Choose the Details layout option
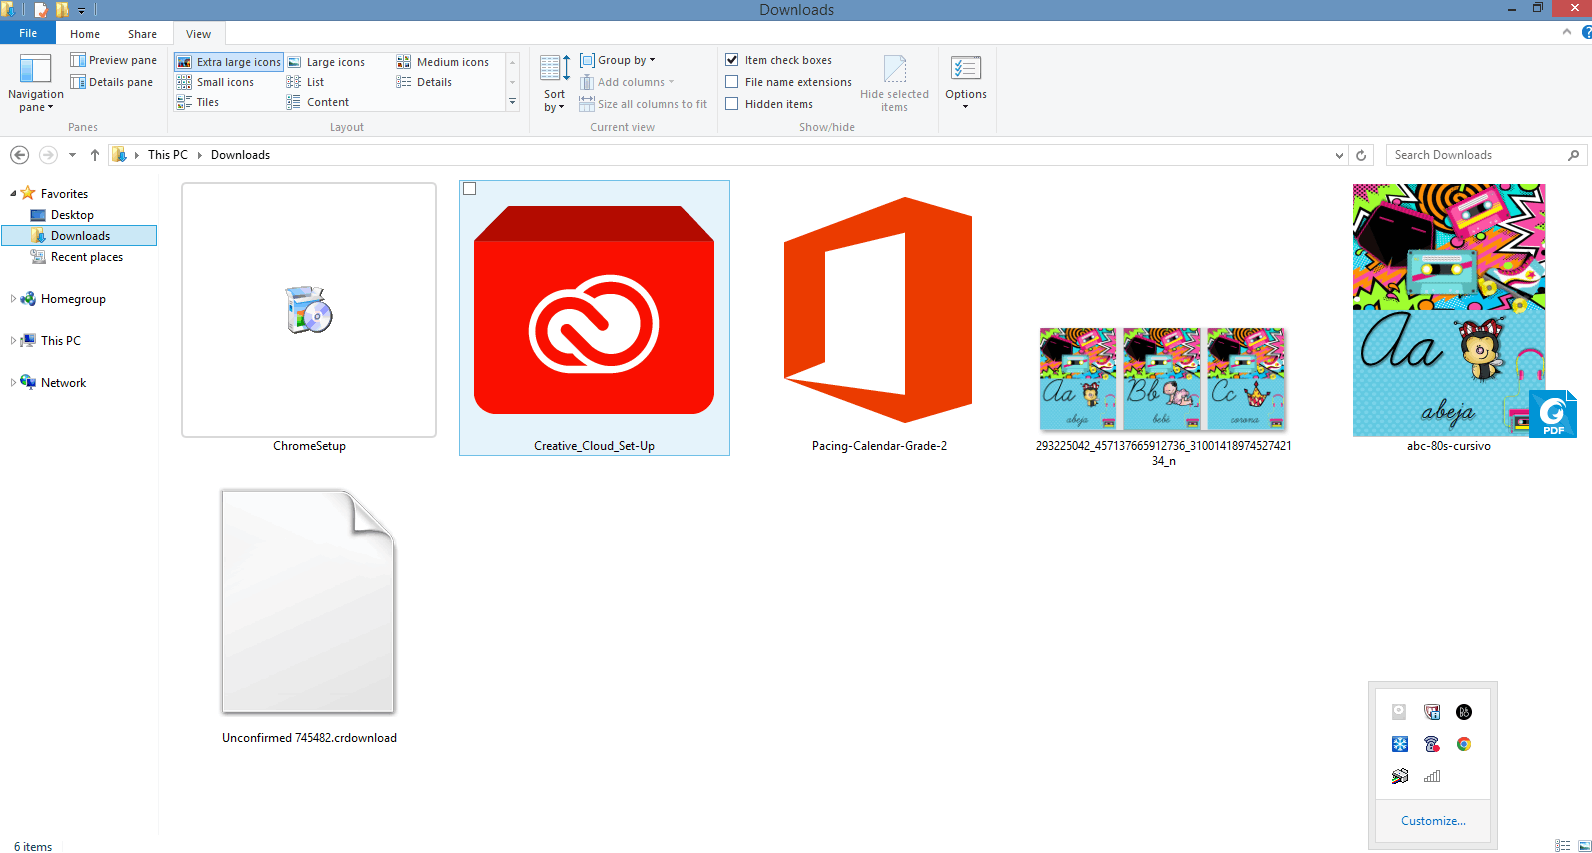The image size is (1592, 853). (x=424, y=82)
